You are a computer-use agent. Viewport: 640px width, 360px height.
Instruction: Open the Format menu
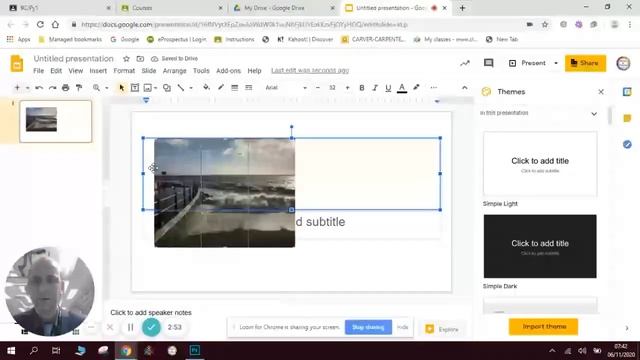click(x=124, y=71)
